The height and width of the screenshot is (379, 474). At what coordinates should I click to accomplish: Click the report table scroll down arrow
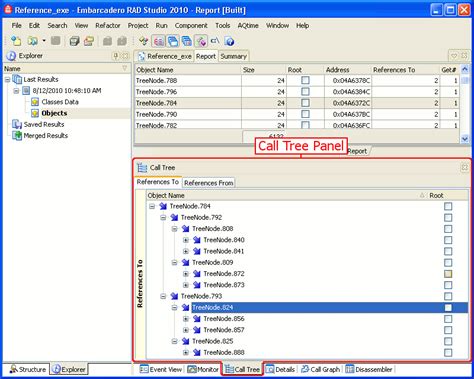(465, 139)
